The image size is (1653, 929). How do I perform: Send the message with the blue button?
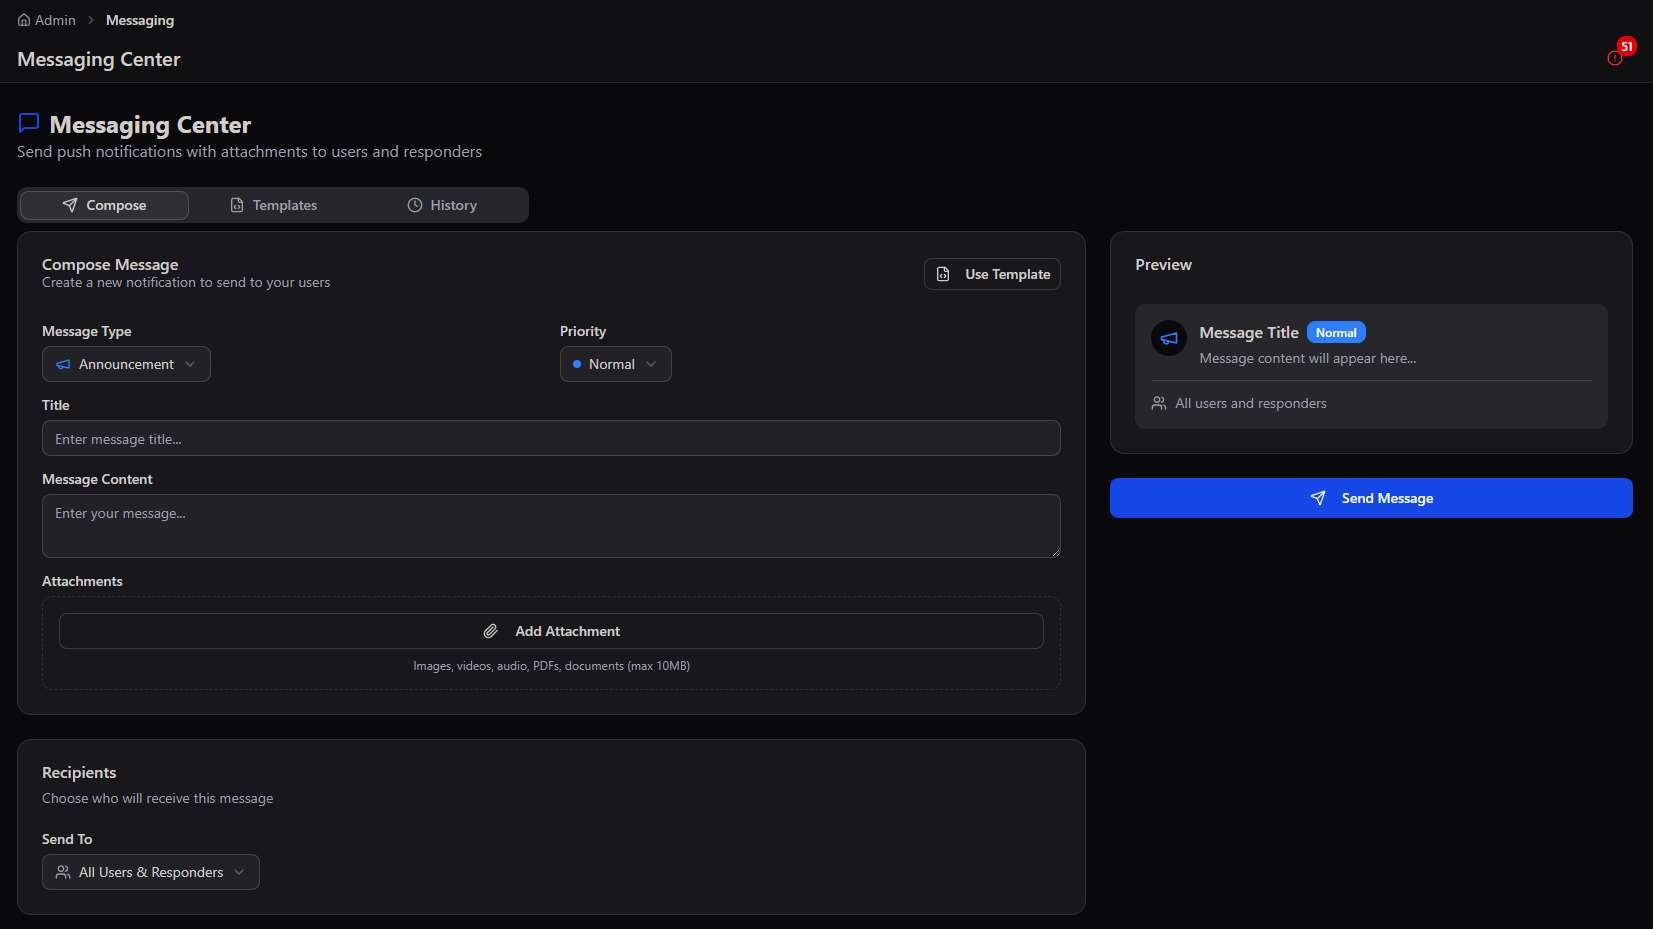[x=1371, y=498]
